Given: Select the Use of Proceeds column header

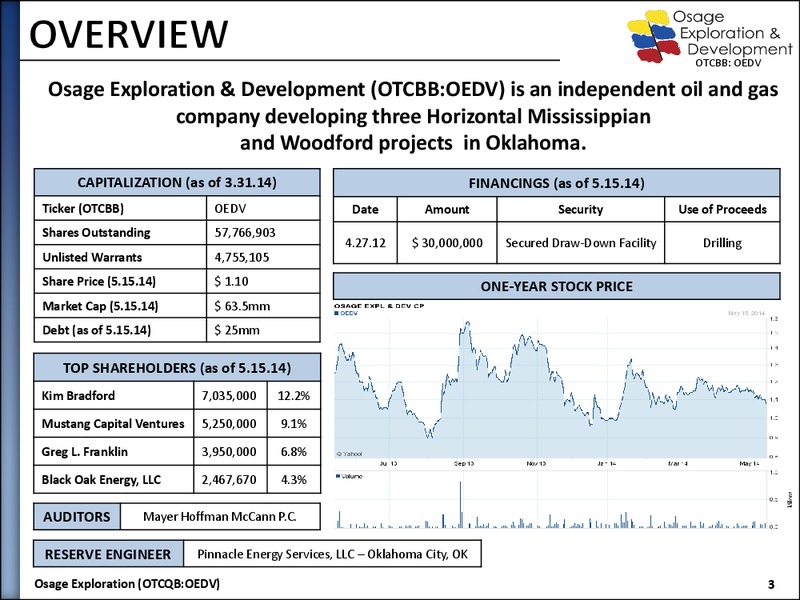Looking at the screenshot, I should point(722,209).
